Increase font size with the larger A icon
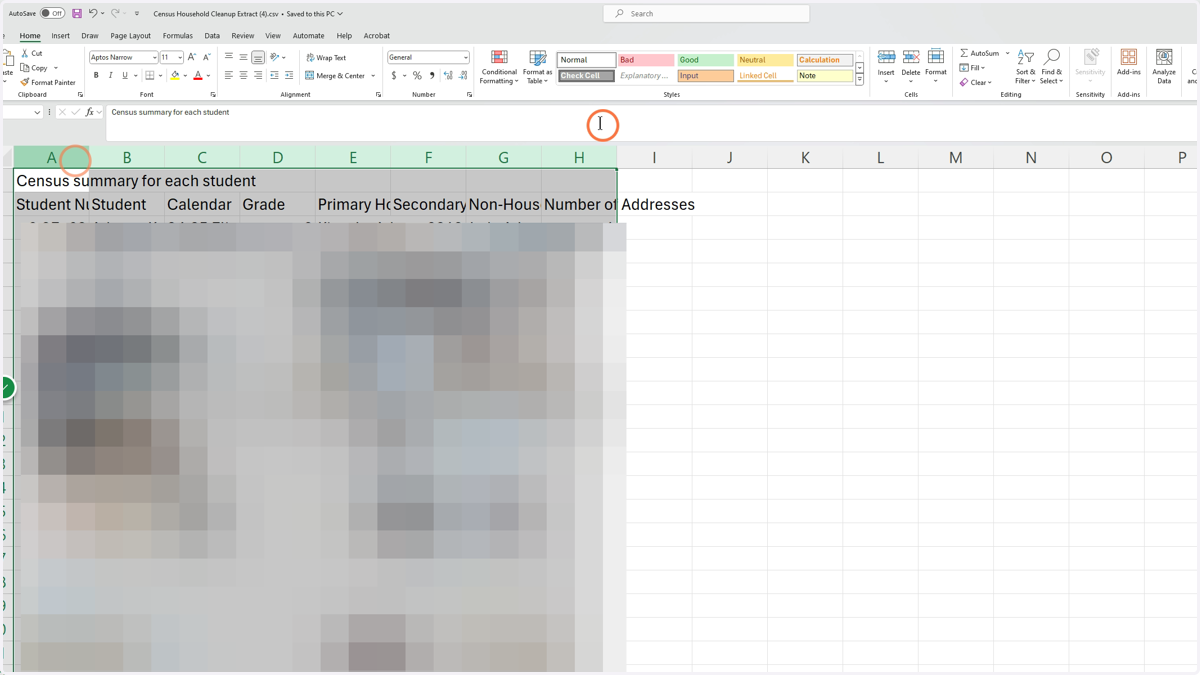 tap(192, 57)
